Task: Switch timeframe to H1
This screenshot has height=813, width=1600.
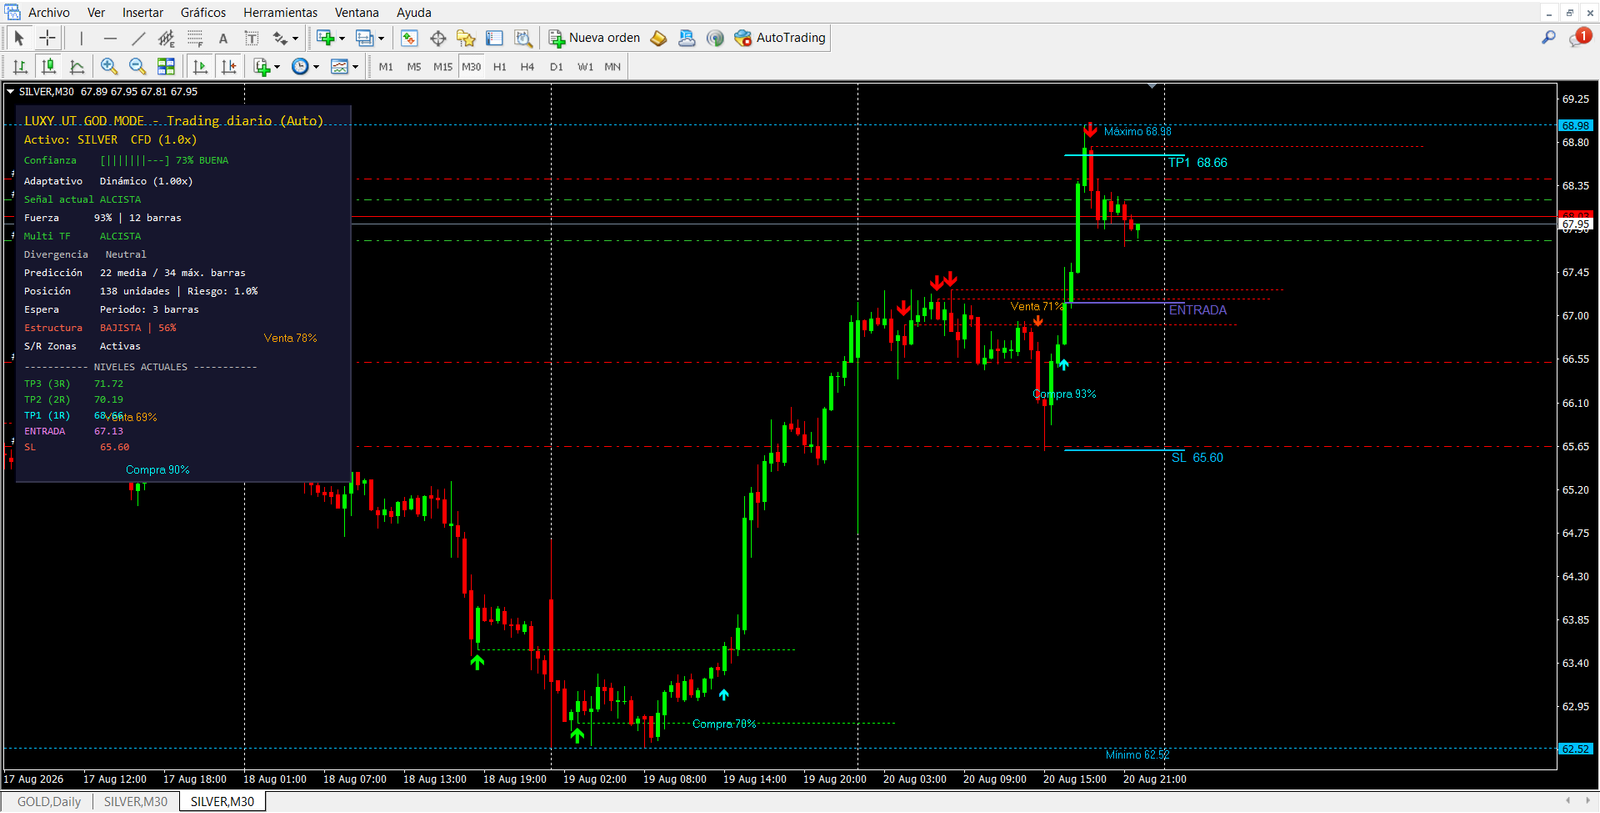Action: point(500,67)
